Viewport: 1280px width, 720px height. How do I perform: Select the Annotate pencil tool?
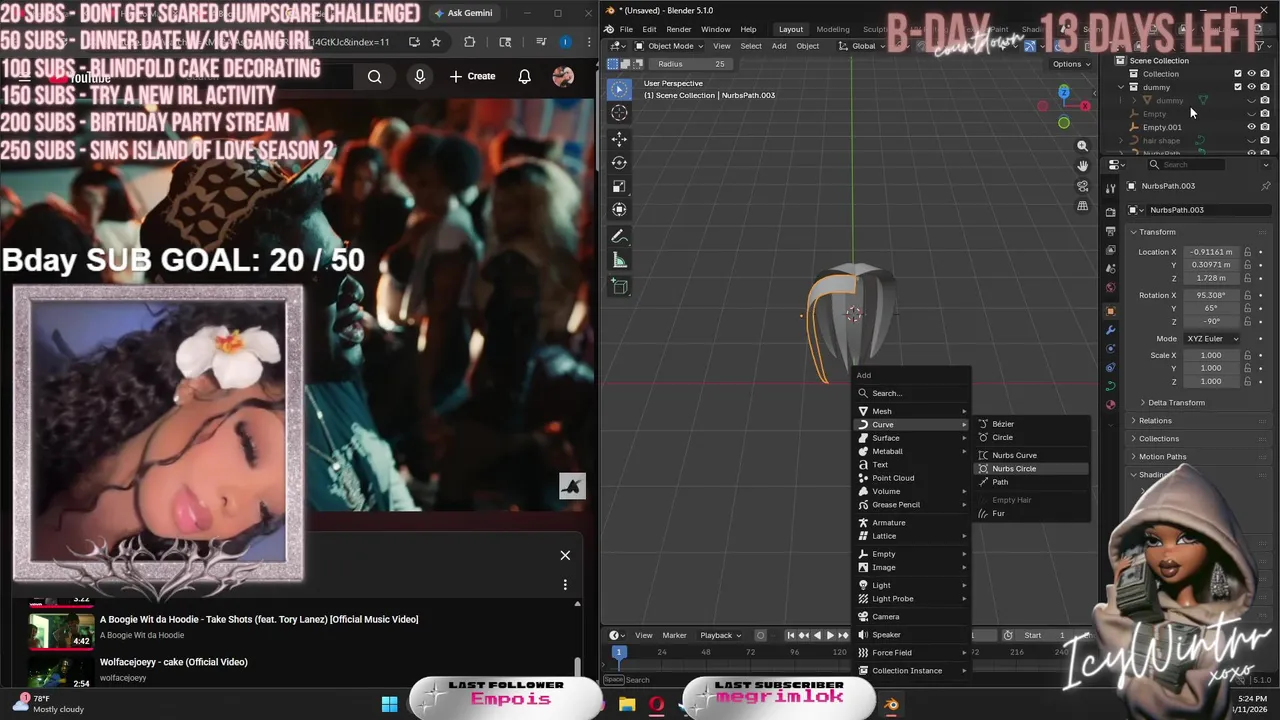[x=619, y=237]
